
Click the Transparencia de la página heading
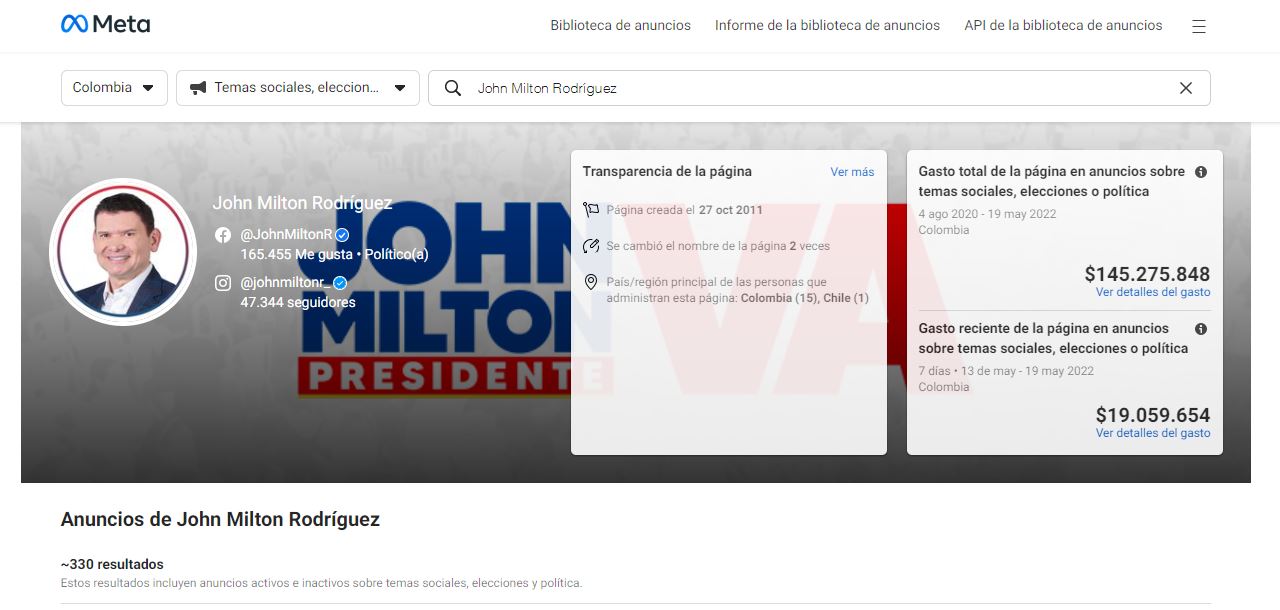tap(667, 172)
